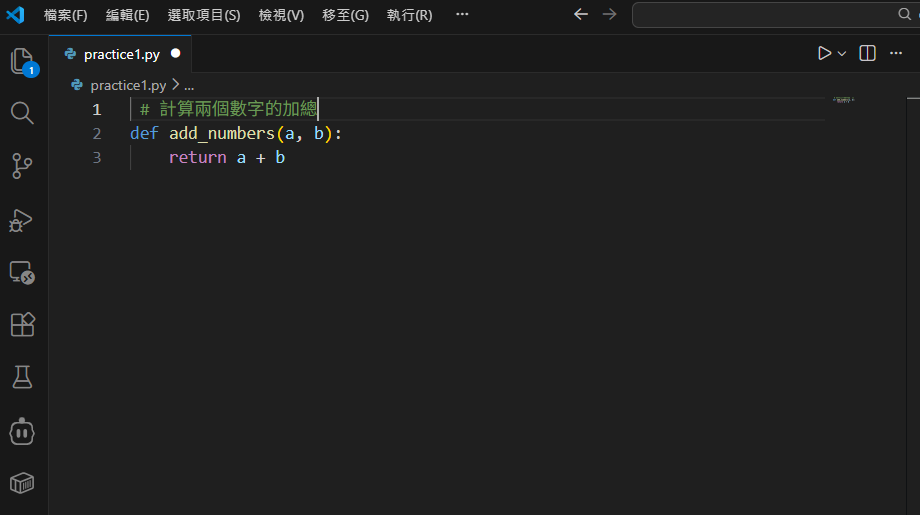
Task: Click the add_numbers function name
Action: point(222,134)
